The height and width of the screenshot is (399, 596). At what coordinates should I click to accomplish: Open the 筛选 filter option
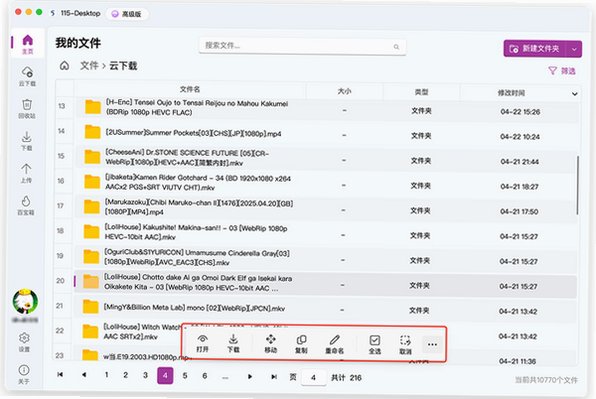tap(562, 71)
